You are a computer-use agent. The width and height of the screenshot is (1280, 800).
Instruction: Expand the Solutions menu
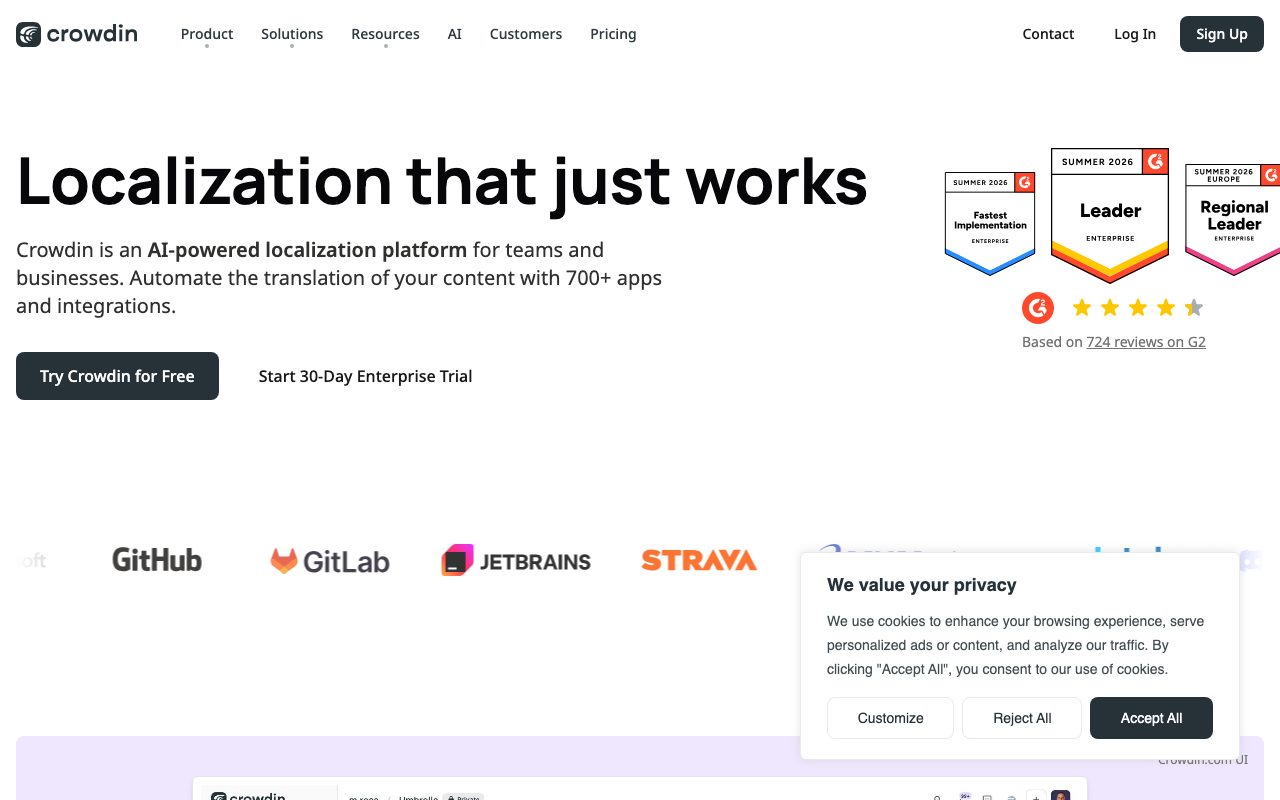pyautogui.click(x=292, y=34)
